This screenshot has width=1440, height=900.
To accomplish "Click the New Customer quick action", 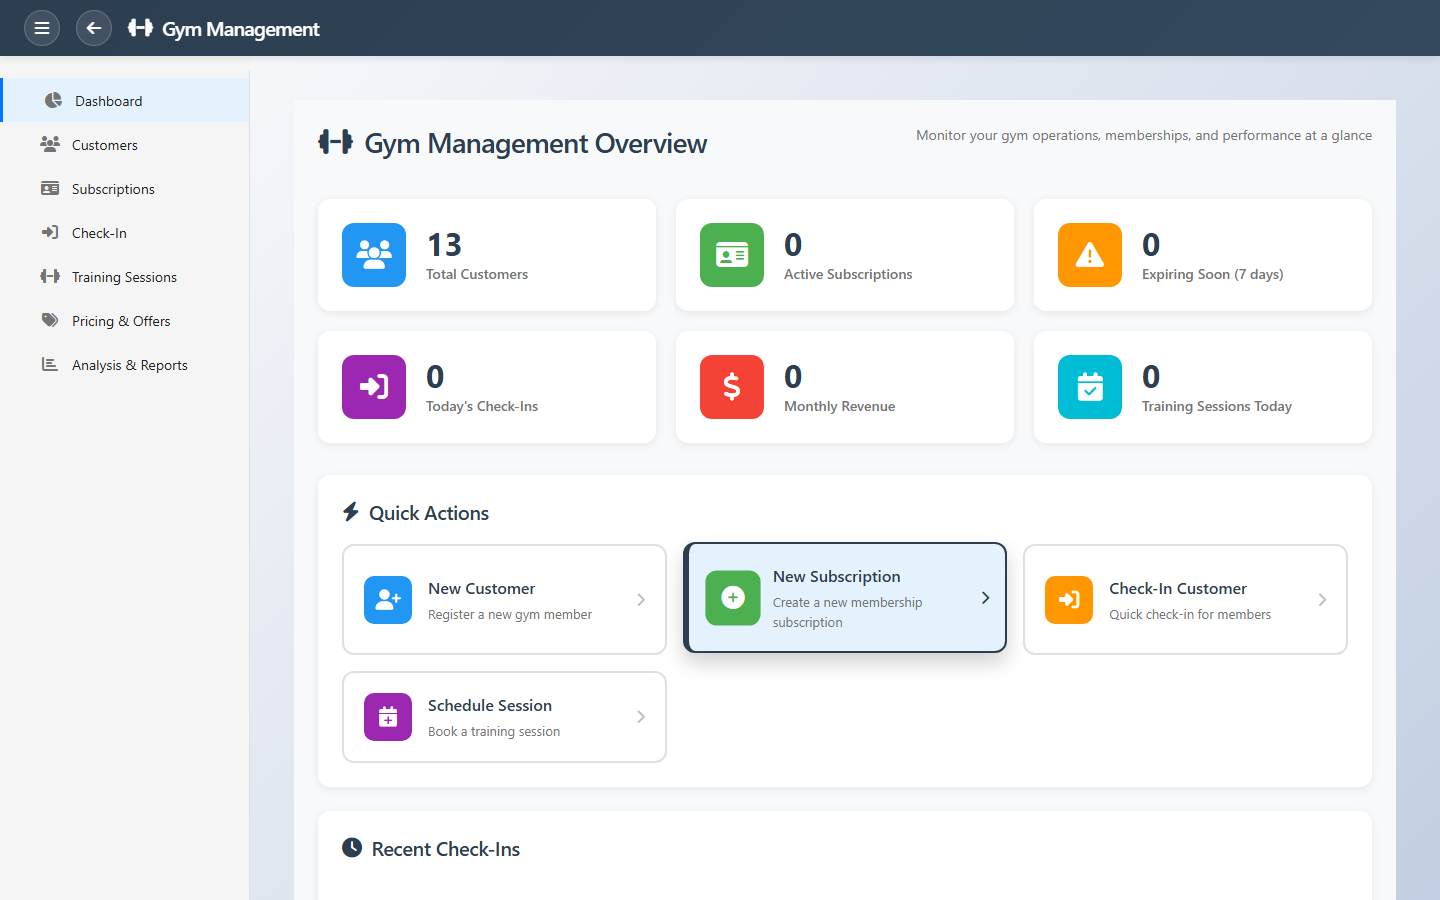I will tap(504, 600).
